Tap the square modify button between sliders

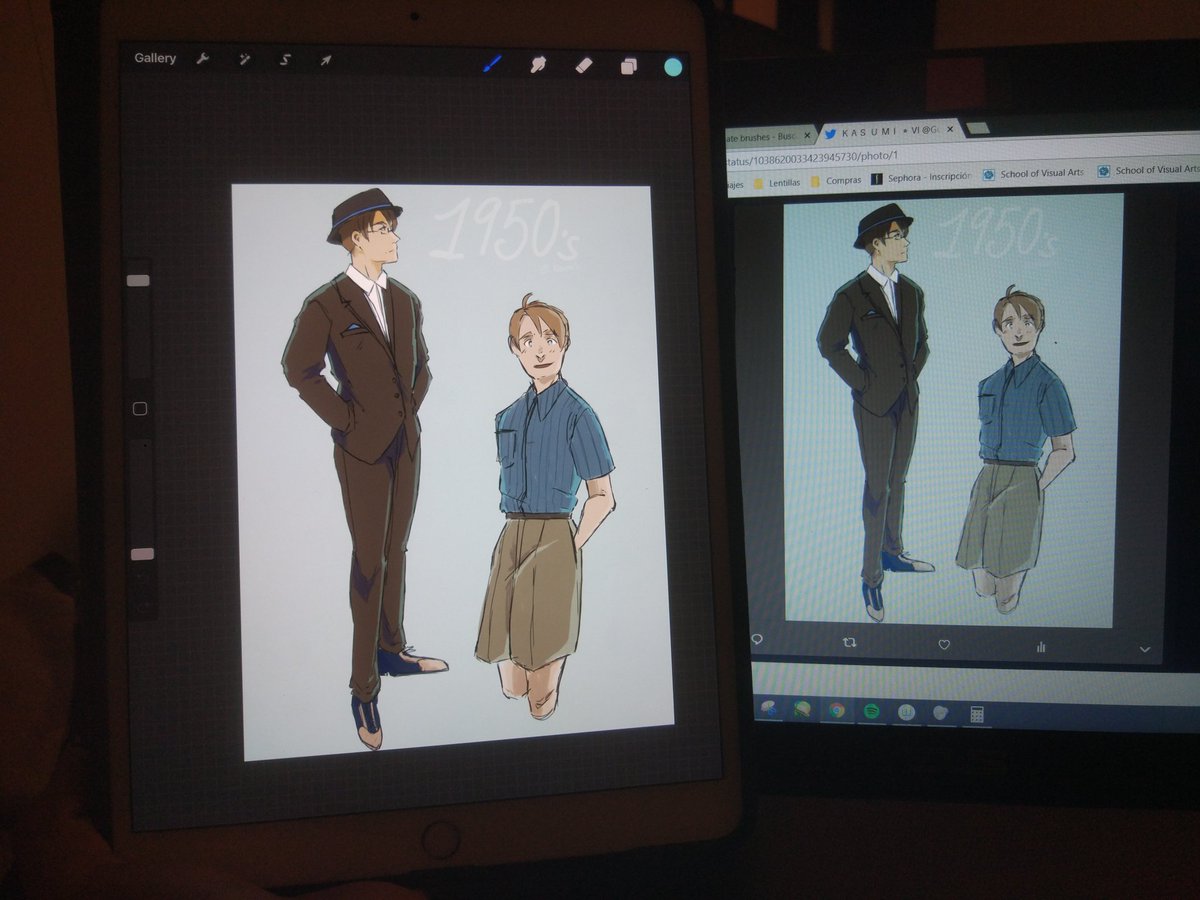pyautogui.click(x=140, y=408)
